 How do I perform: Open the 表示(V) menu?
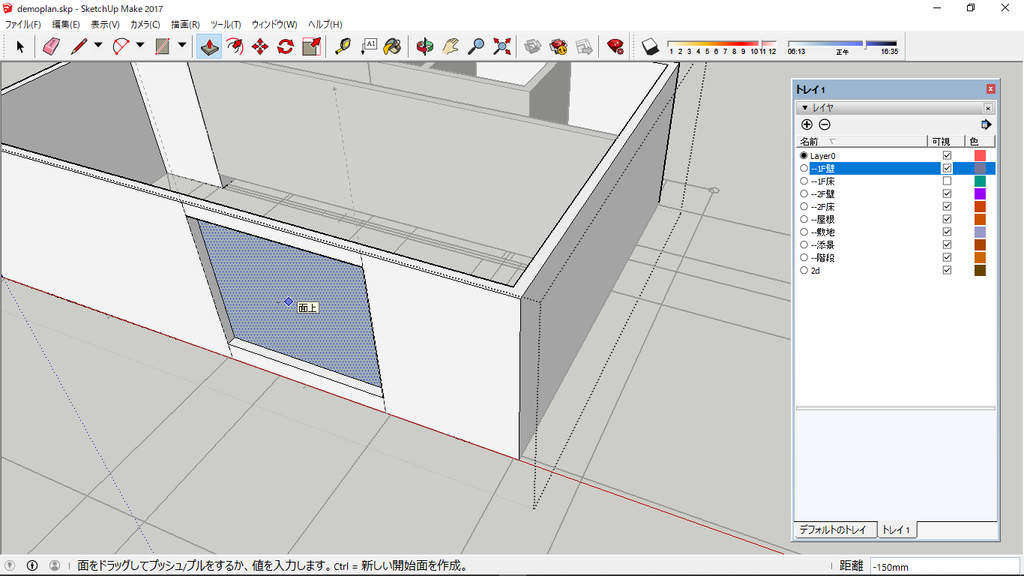104,24
